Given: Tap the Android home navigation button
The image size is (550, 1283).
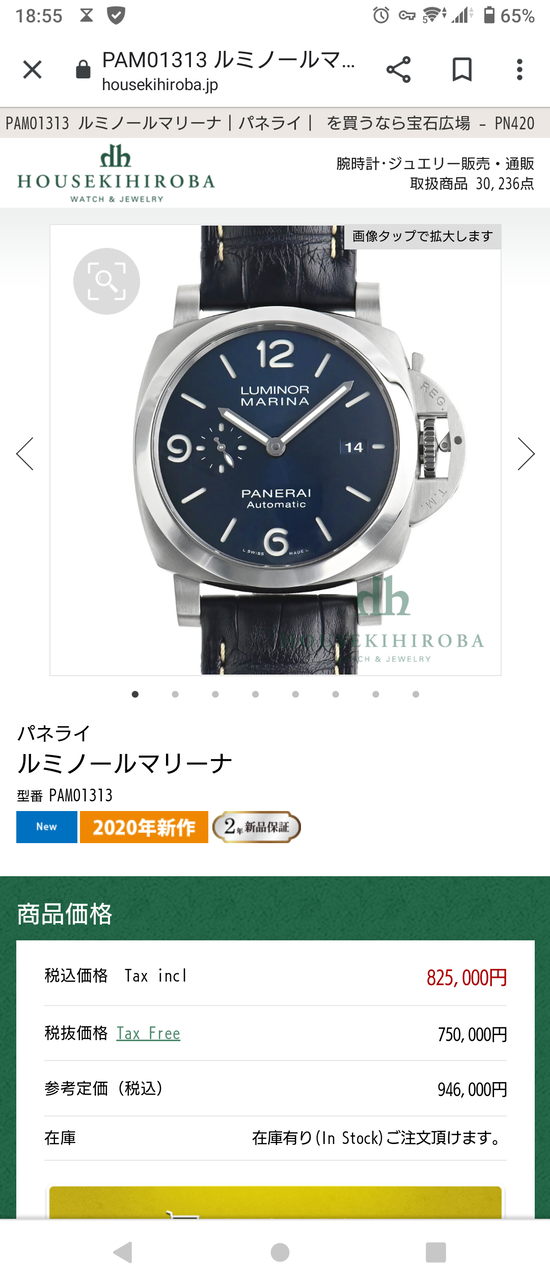Looking at the screenshot, I should (280, 1252).
